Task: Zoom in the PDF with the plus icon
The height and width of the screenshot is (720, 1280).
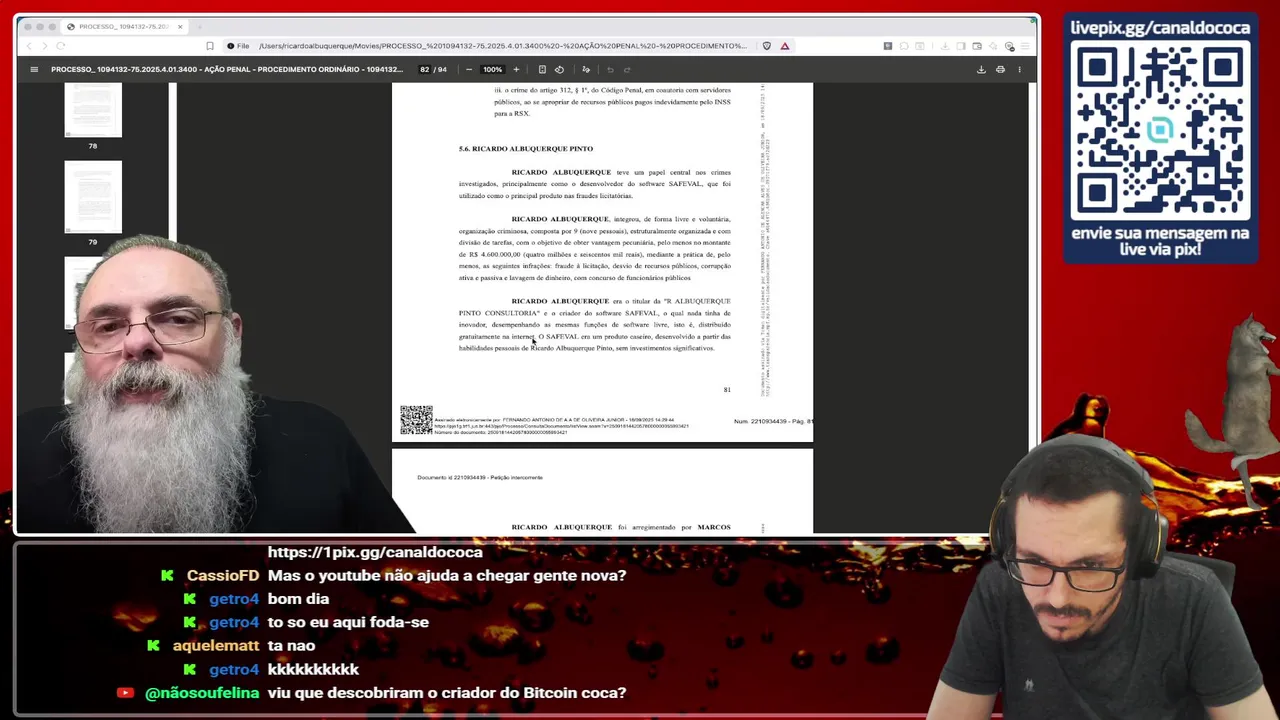Action: point(516,69)
